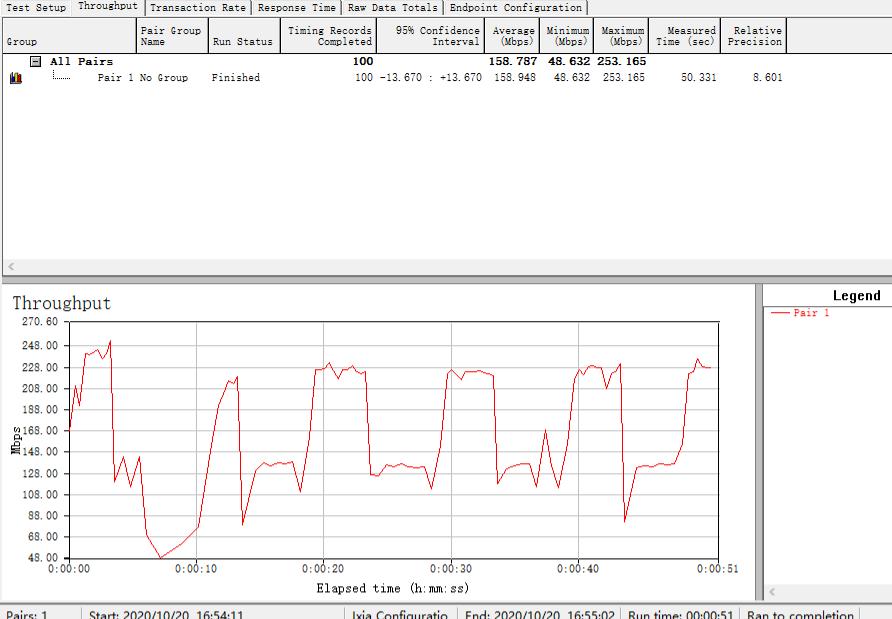Click the 270.60 y-axis label
Screen dimensions: 892x619
[40, 321]
